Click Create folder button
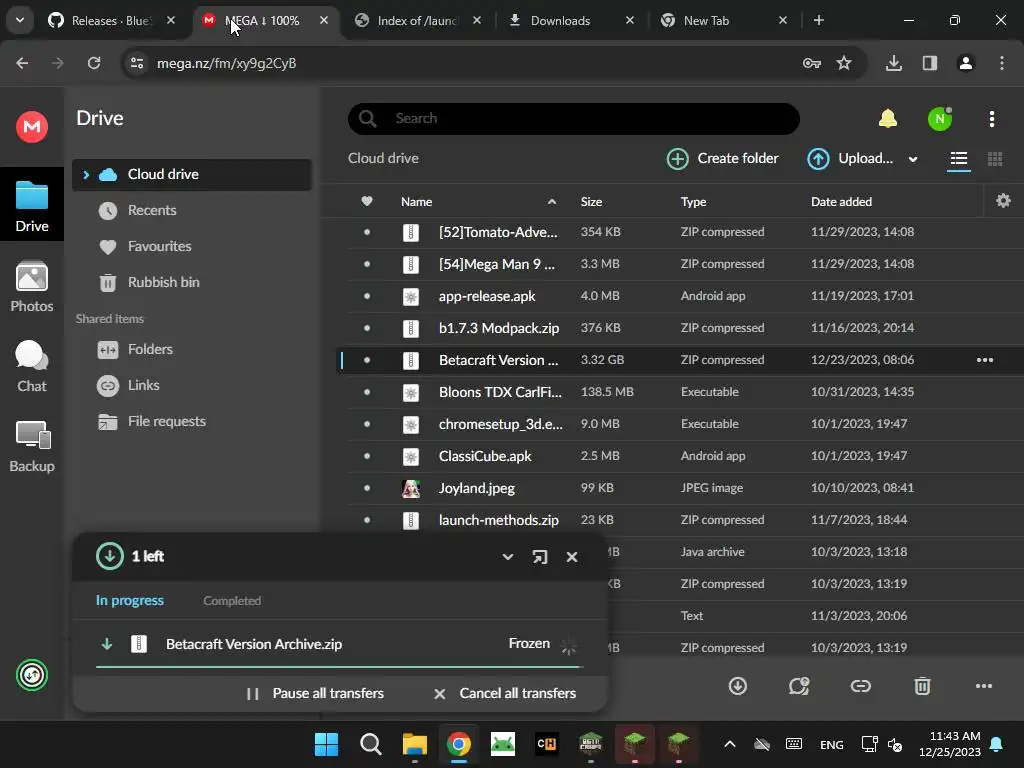The width and height of the screenshot is (1024, 768). click(722, 159)
